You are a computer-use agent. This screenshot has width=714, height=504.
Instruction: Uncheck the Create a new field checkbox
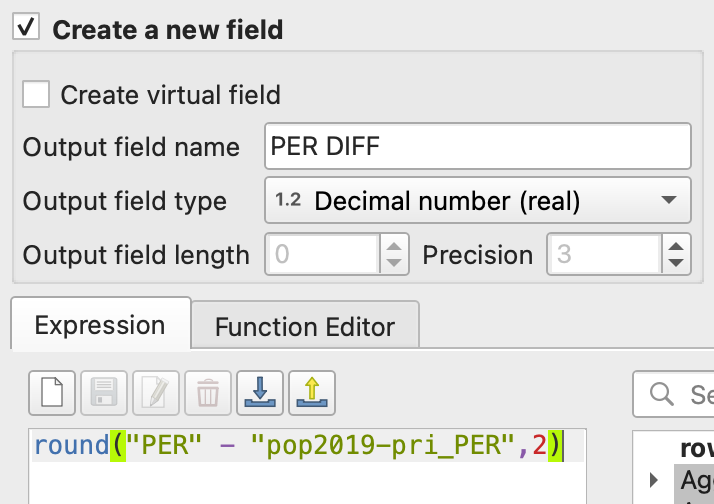[26, 28]
